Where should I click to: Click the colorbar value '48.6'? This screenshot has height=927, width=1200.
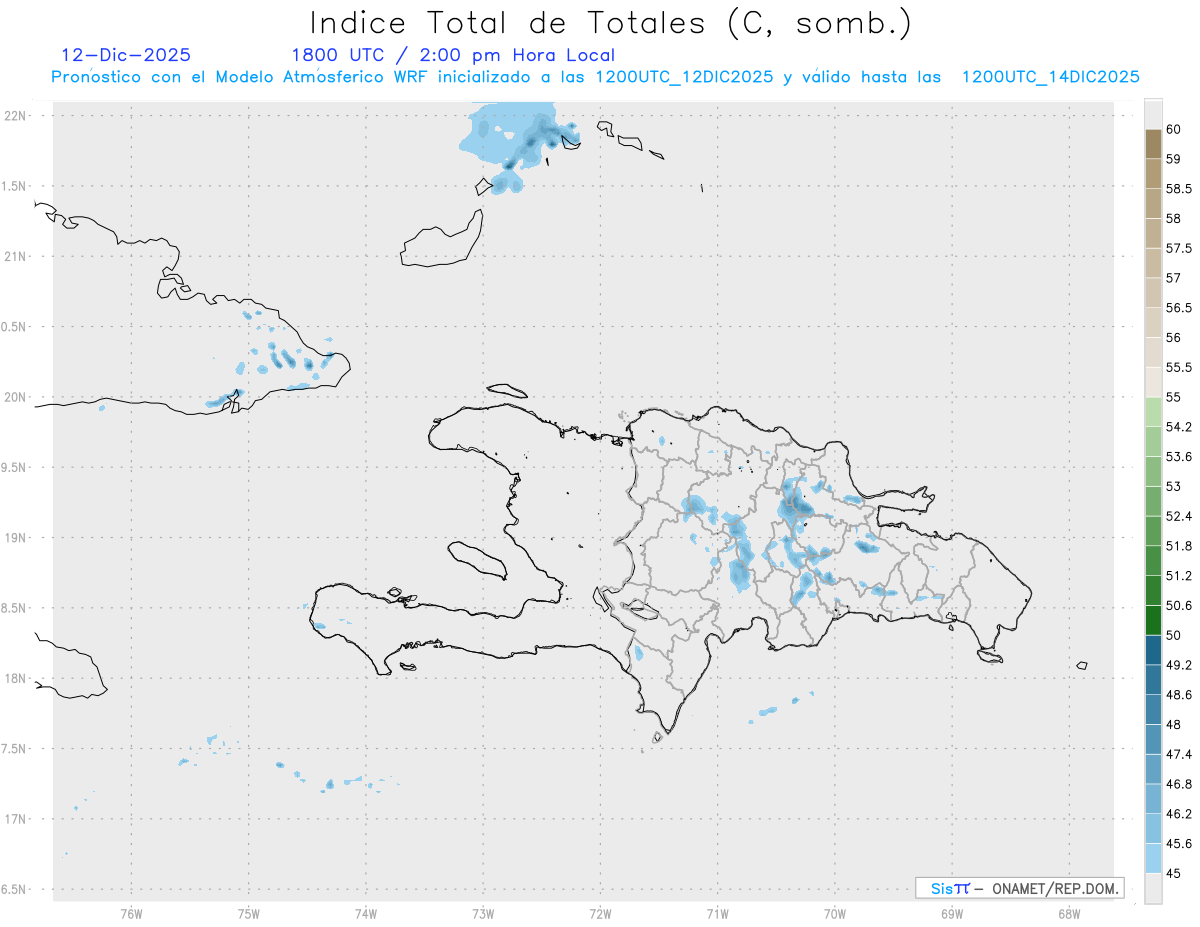click(1178, 694)
